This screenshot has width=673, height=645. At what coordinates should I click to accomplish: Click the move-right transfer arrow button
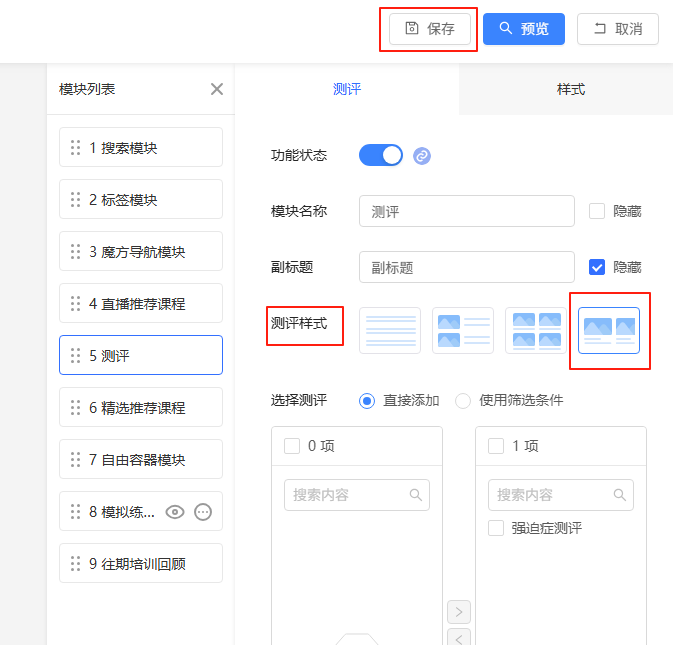click(459, 612)
